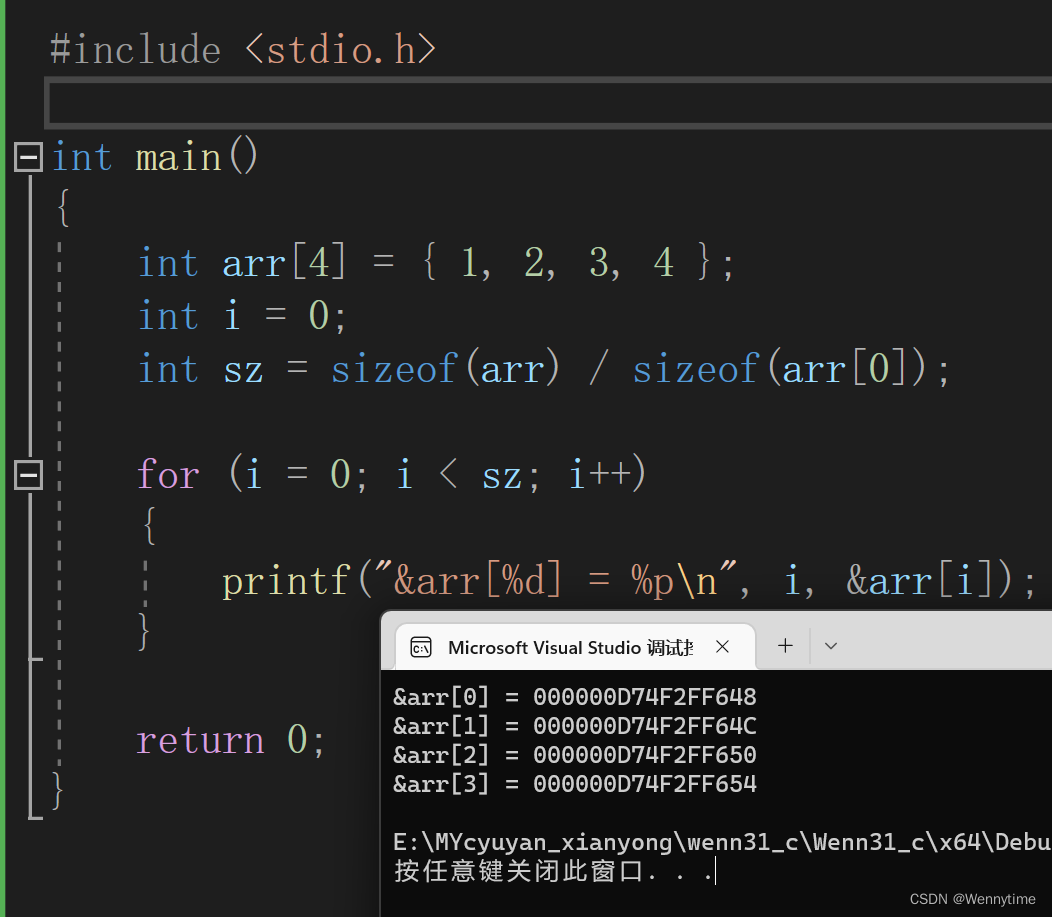Screen dimensions: 1052x917
Task: Close the Microsoft Visual Studio console tab
Action: pyautogui.click(x=723, y=647)
